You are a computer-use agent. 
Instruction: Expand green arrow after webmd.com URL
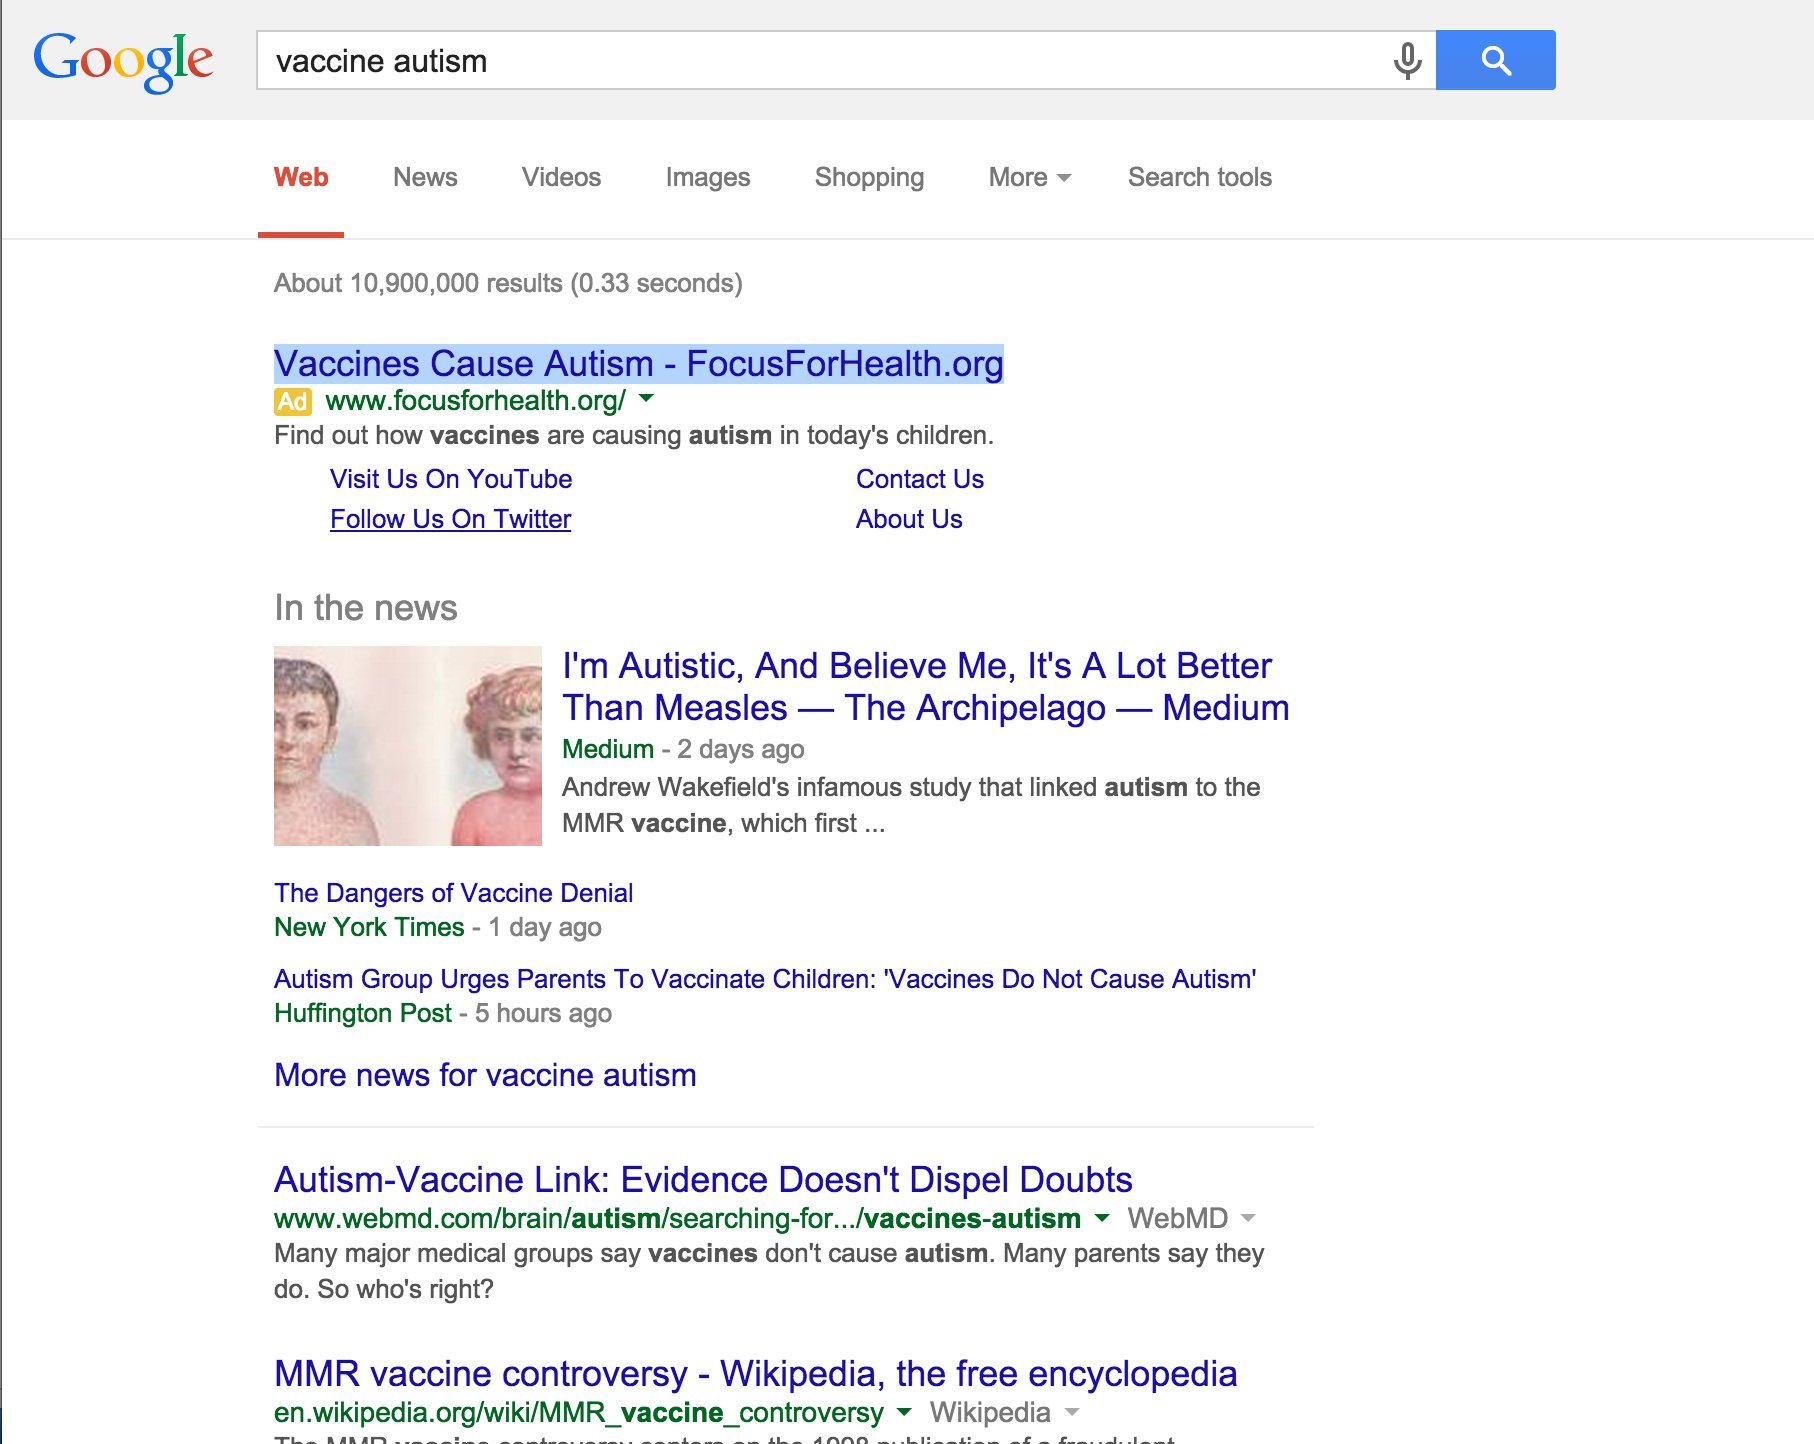pos(1102,1218)
